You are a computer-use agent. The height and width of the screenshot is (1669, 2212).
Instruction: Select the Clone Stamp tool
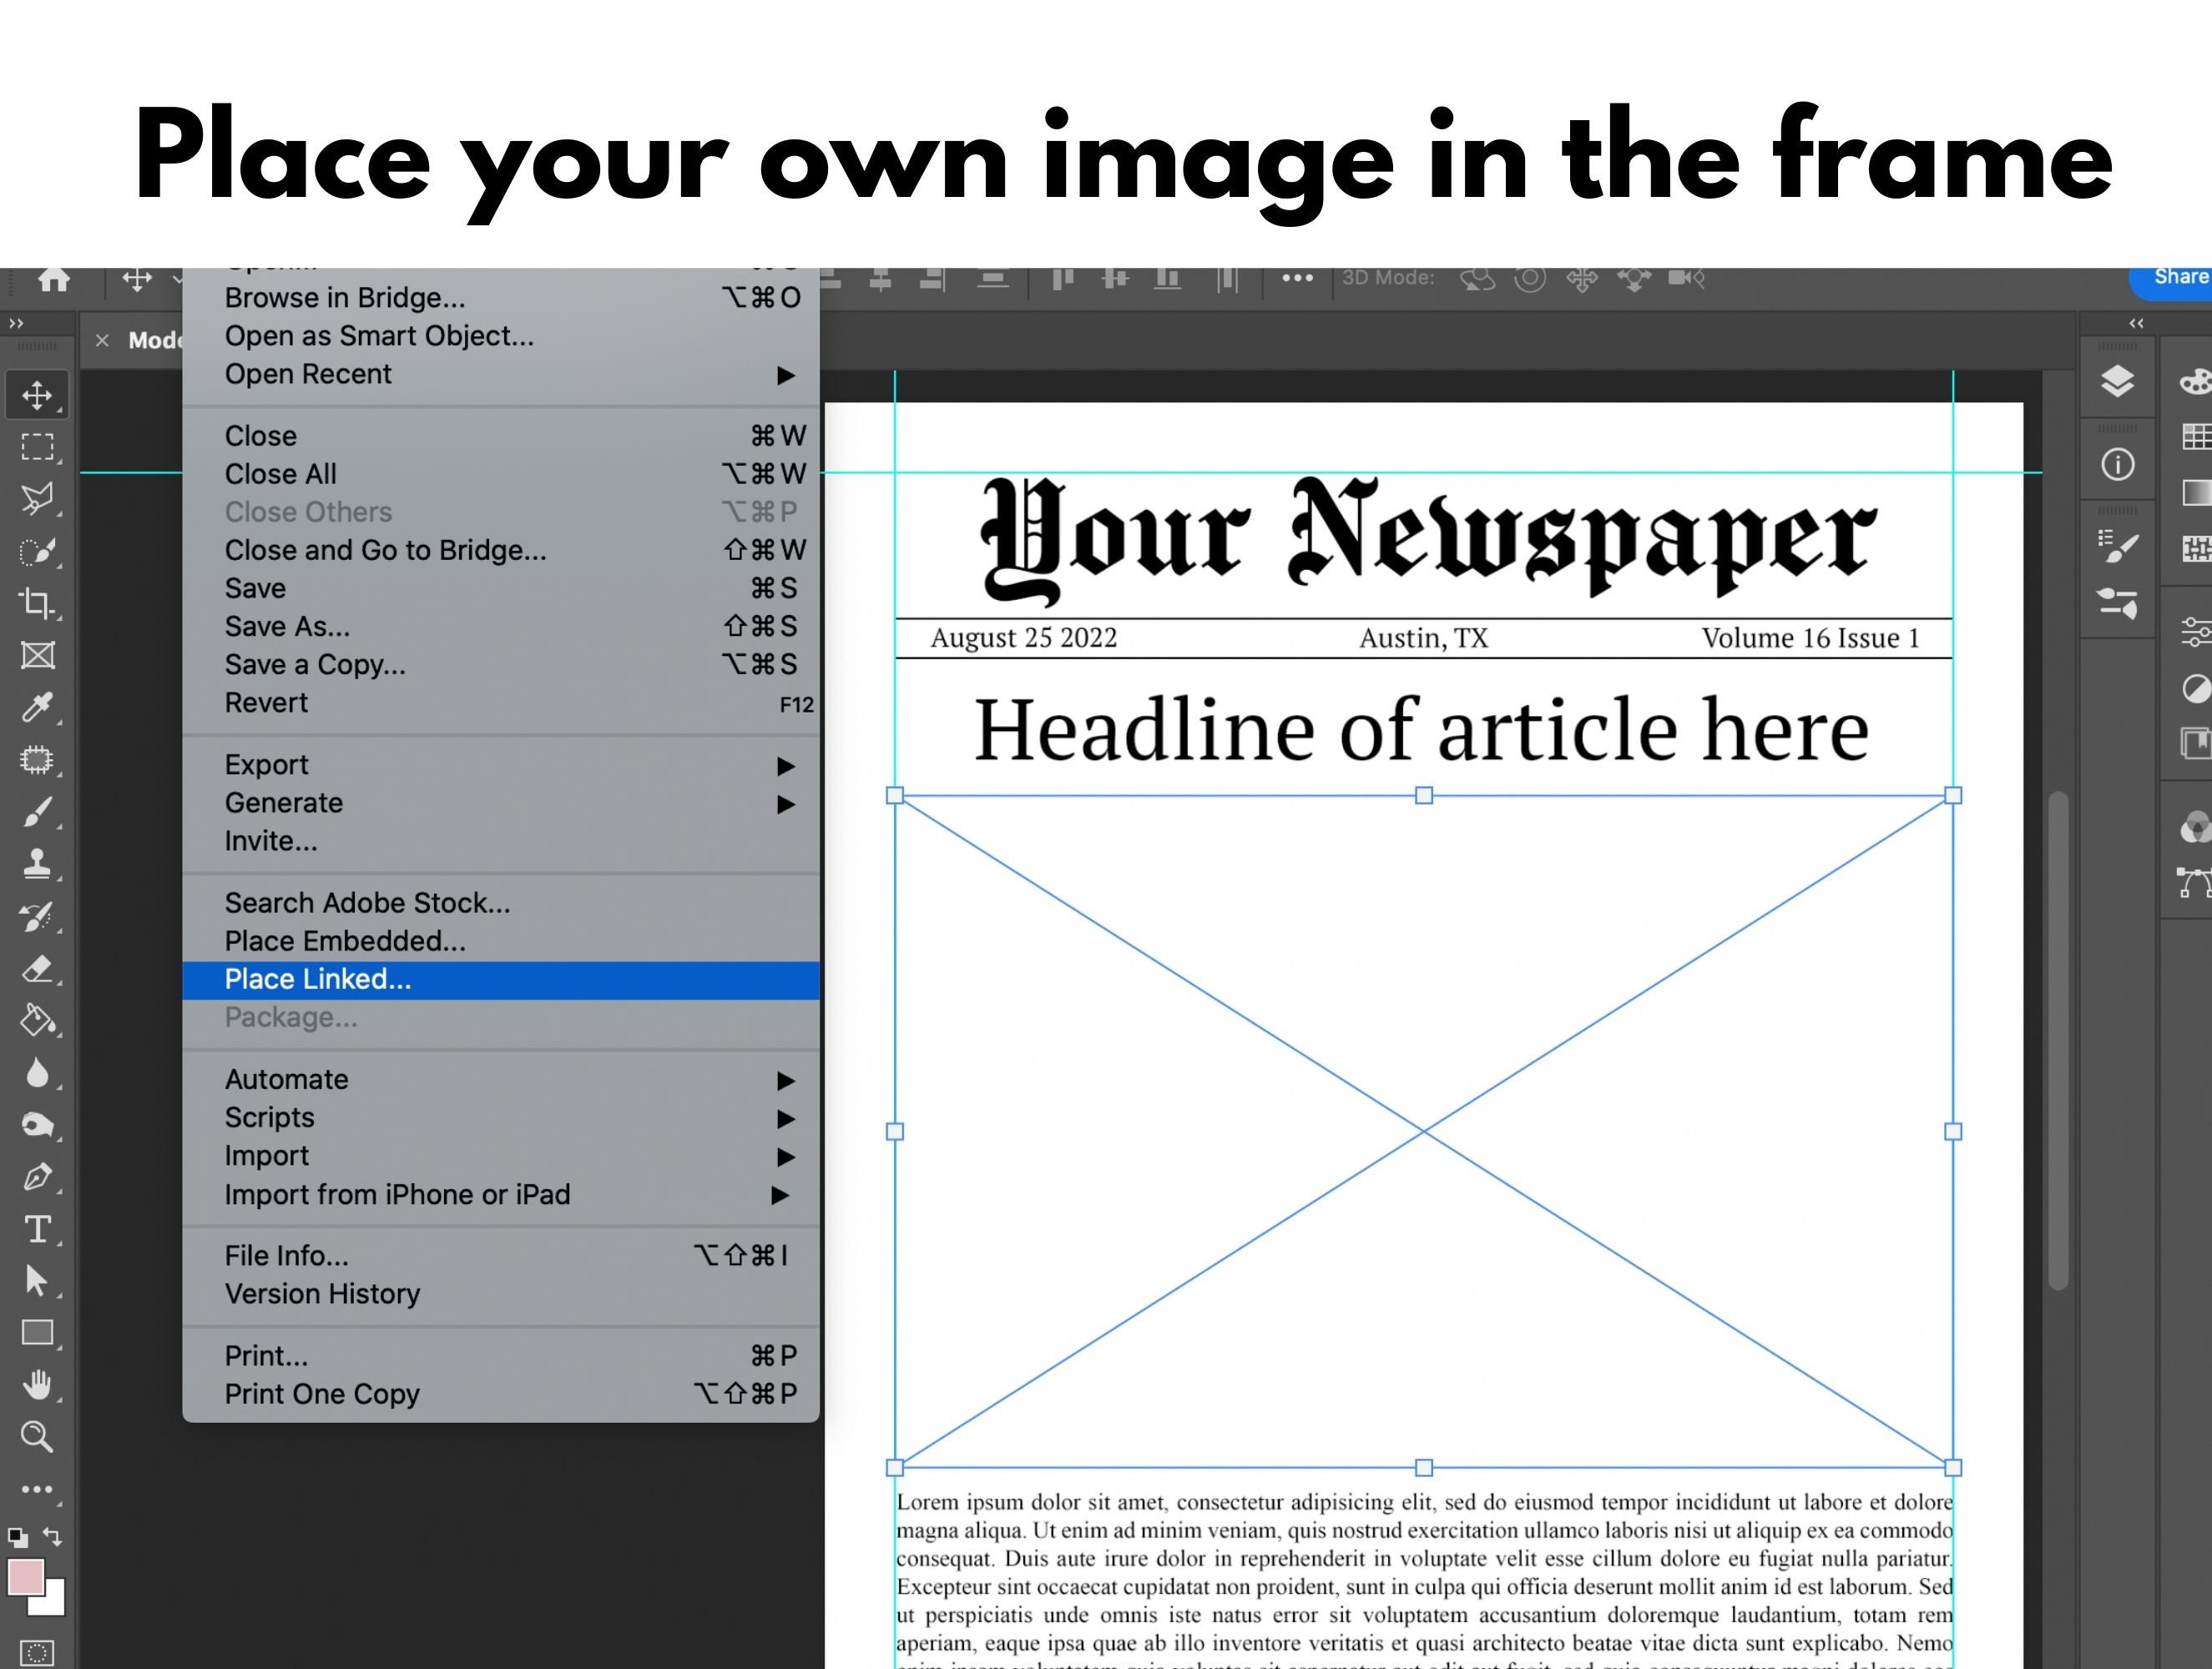click(x=38, y=864)
